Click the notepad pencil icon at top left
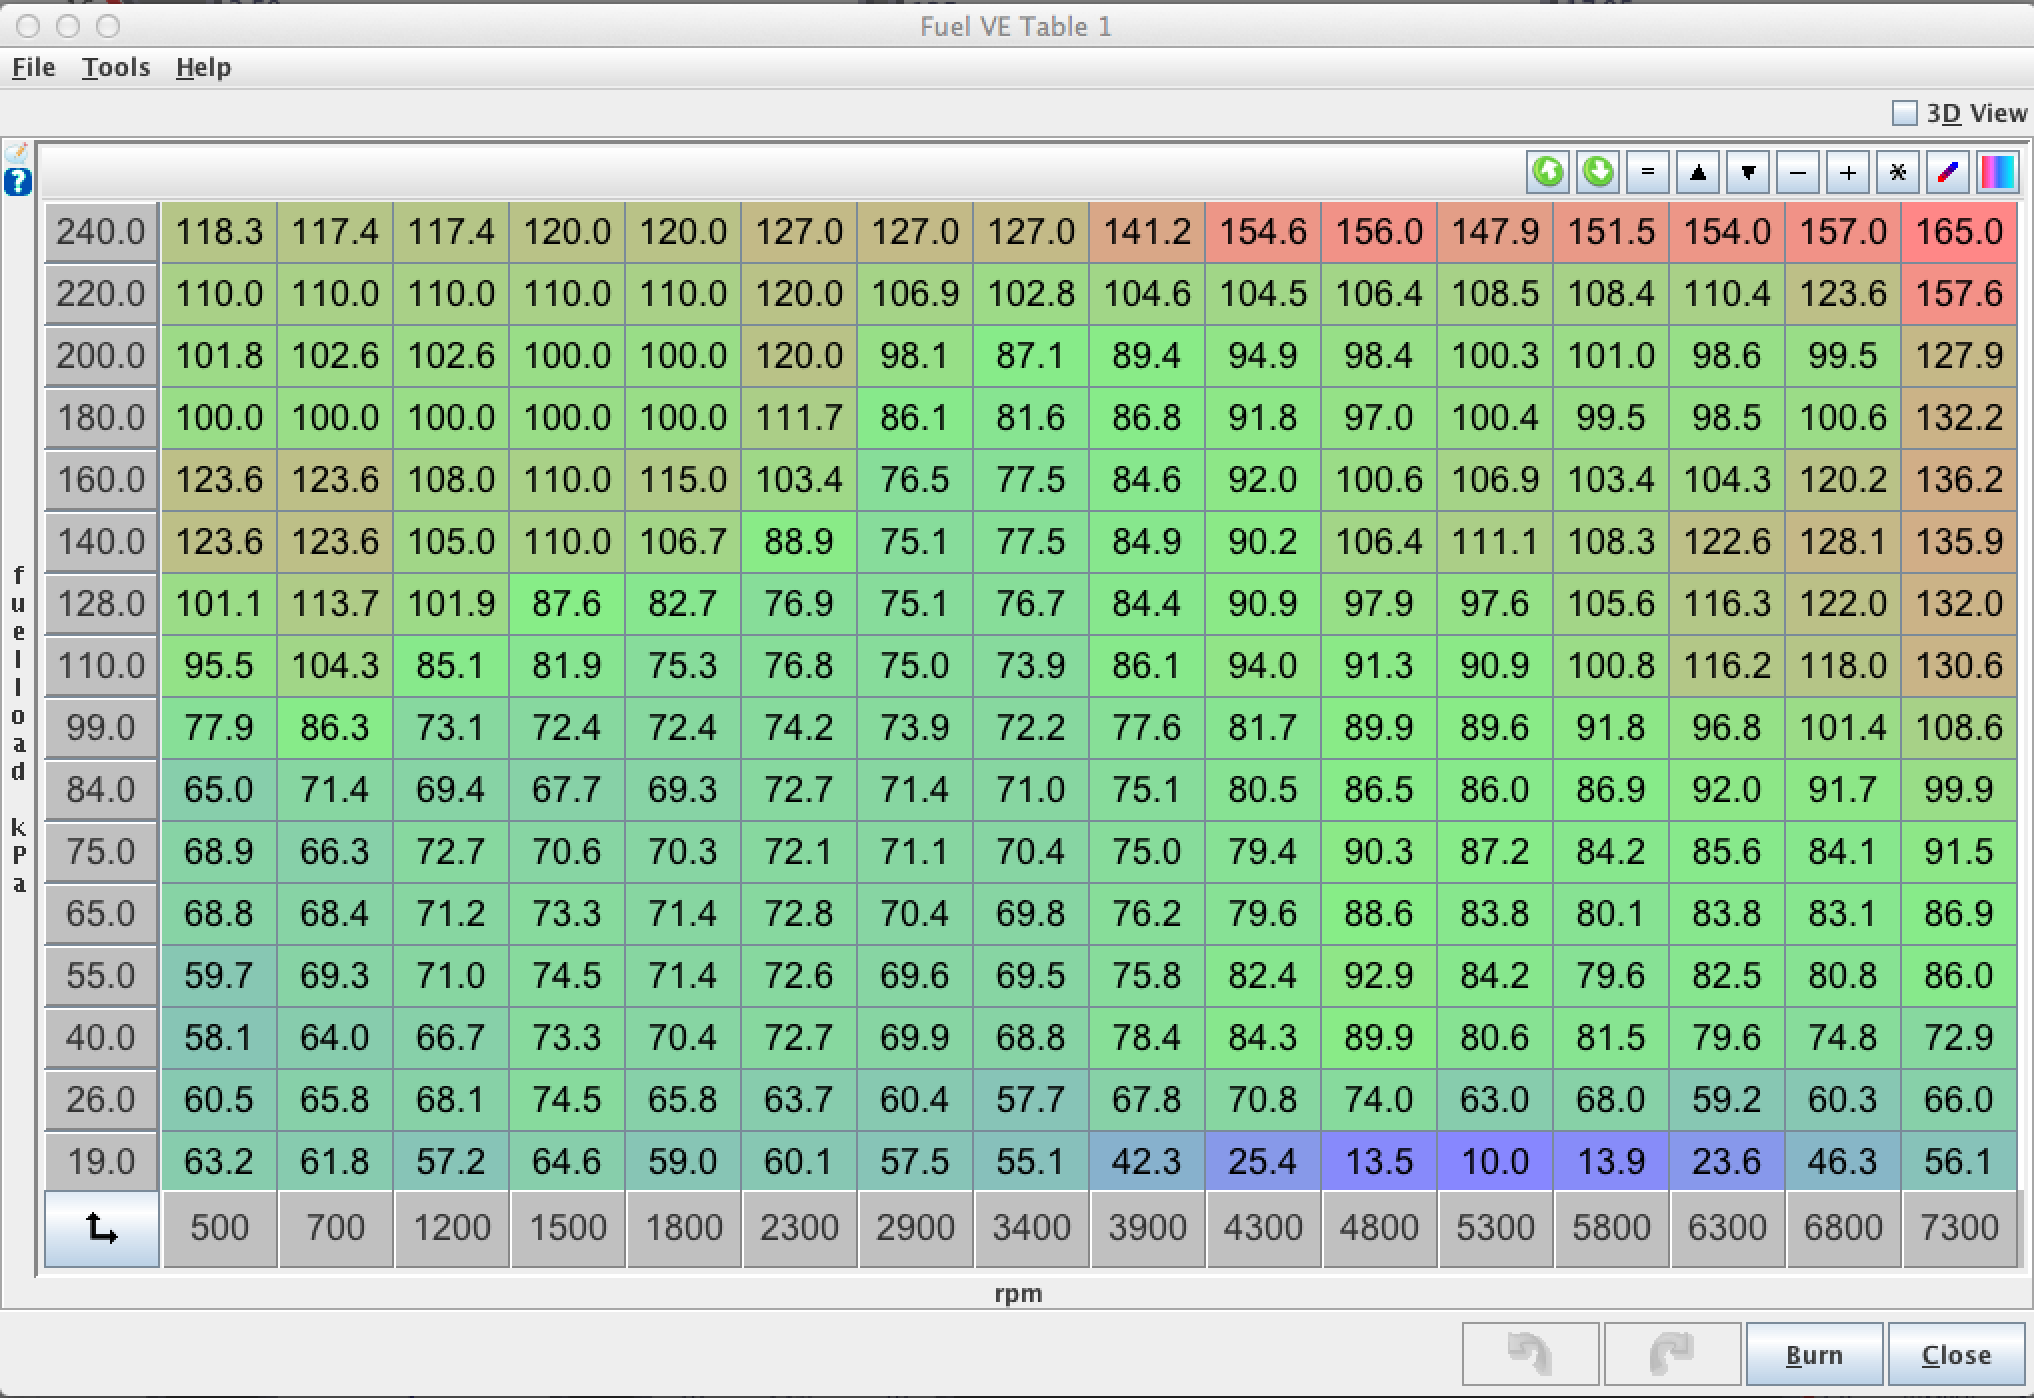This screenshot has height=1398, width=2034. (18, 153)
